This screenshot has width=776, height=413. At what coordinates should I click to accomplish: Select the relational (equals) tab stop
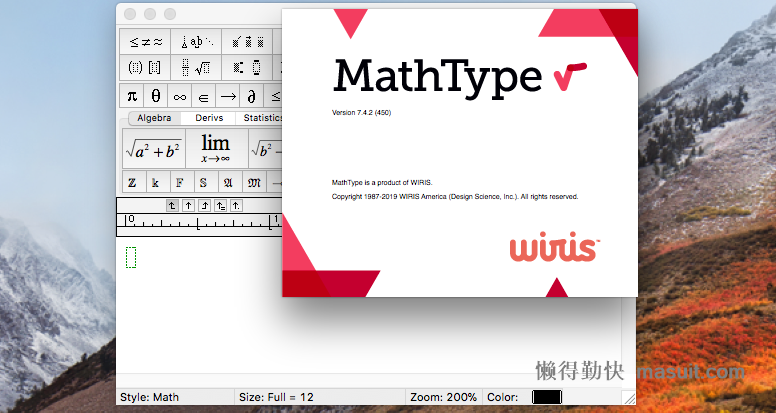coord(220,205)
